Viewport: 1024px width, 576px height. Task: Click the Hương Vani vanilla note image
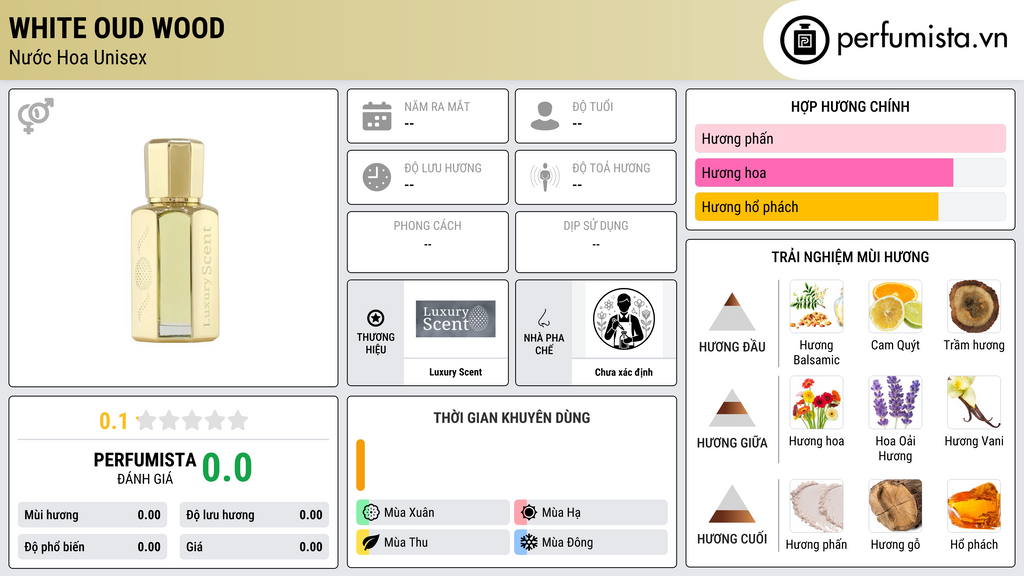[x=974, y=402]
